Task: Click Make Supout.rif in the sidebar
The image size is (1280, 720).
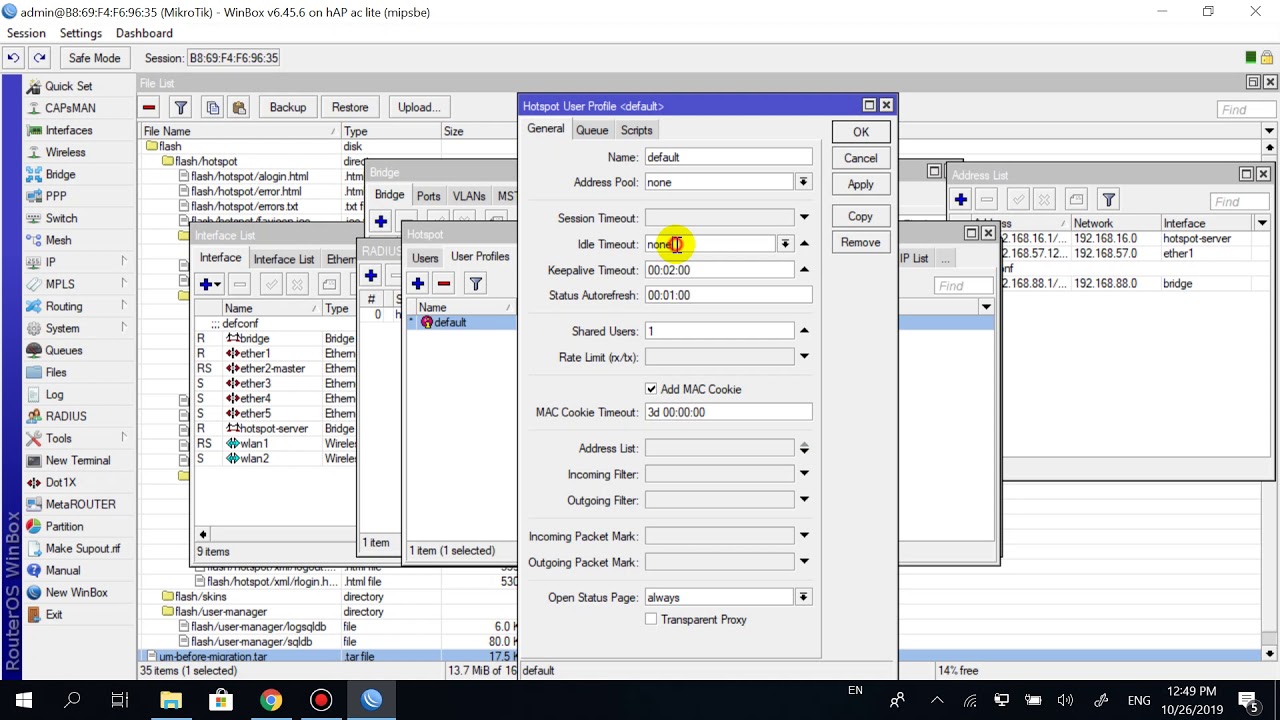Action: coord(82,548)
